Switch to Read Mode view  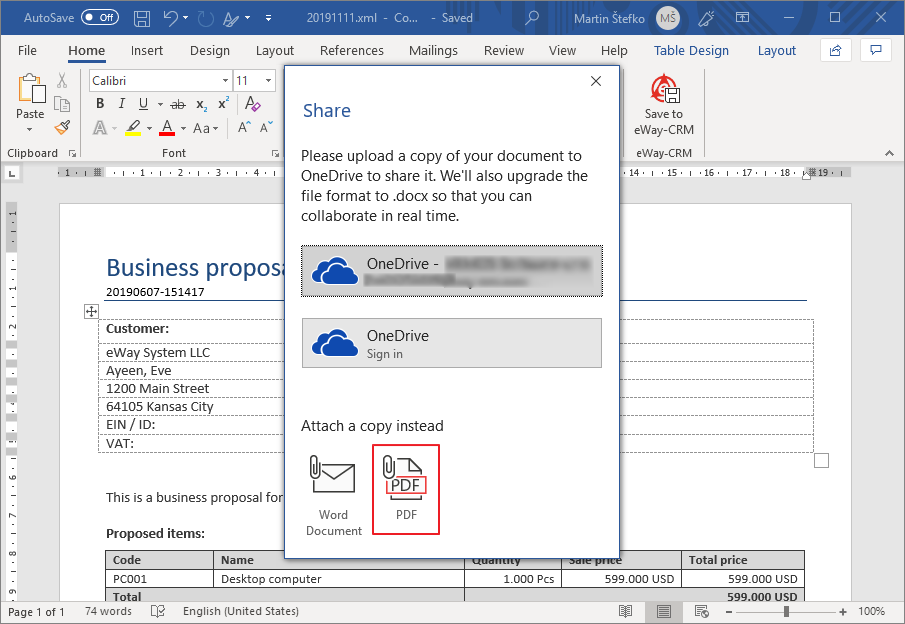click(625, 611)
